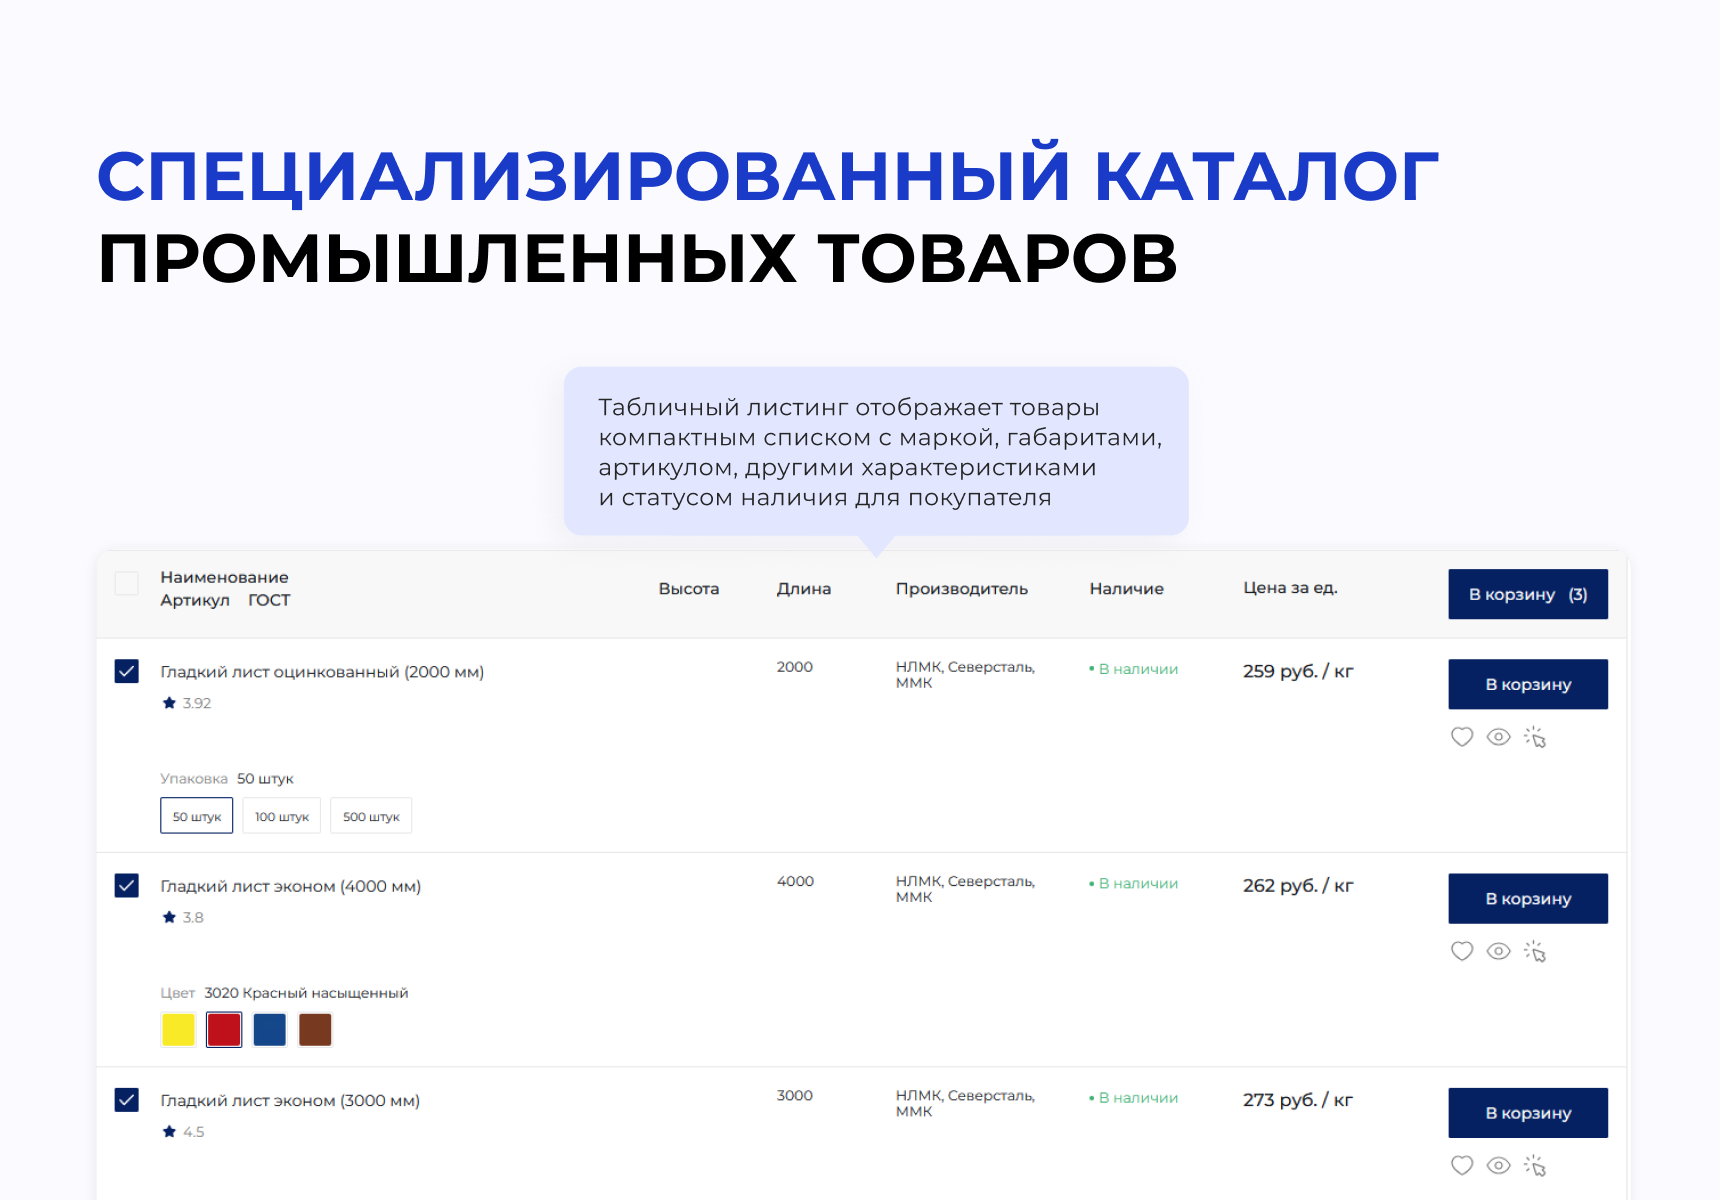
Task: Click ГОСТ header label
Action: pyautogui.click(x=269, y=600)
